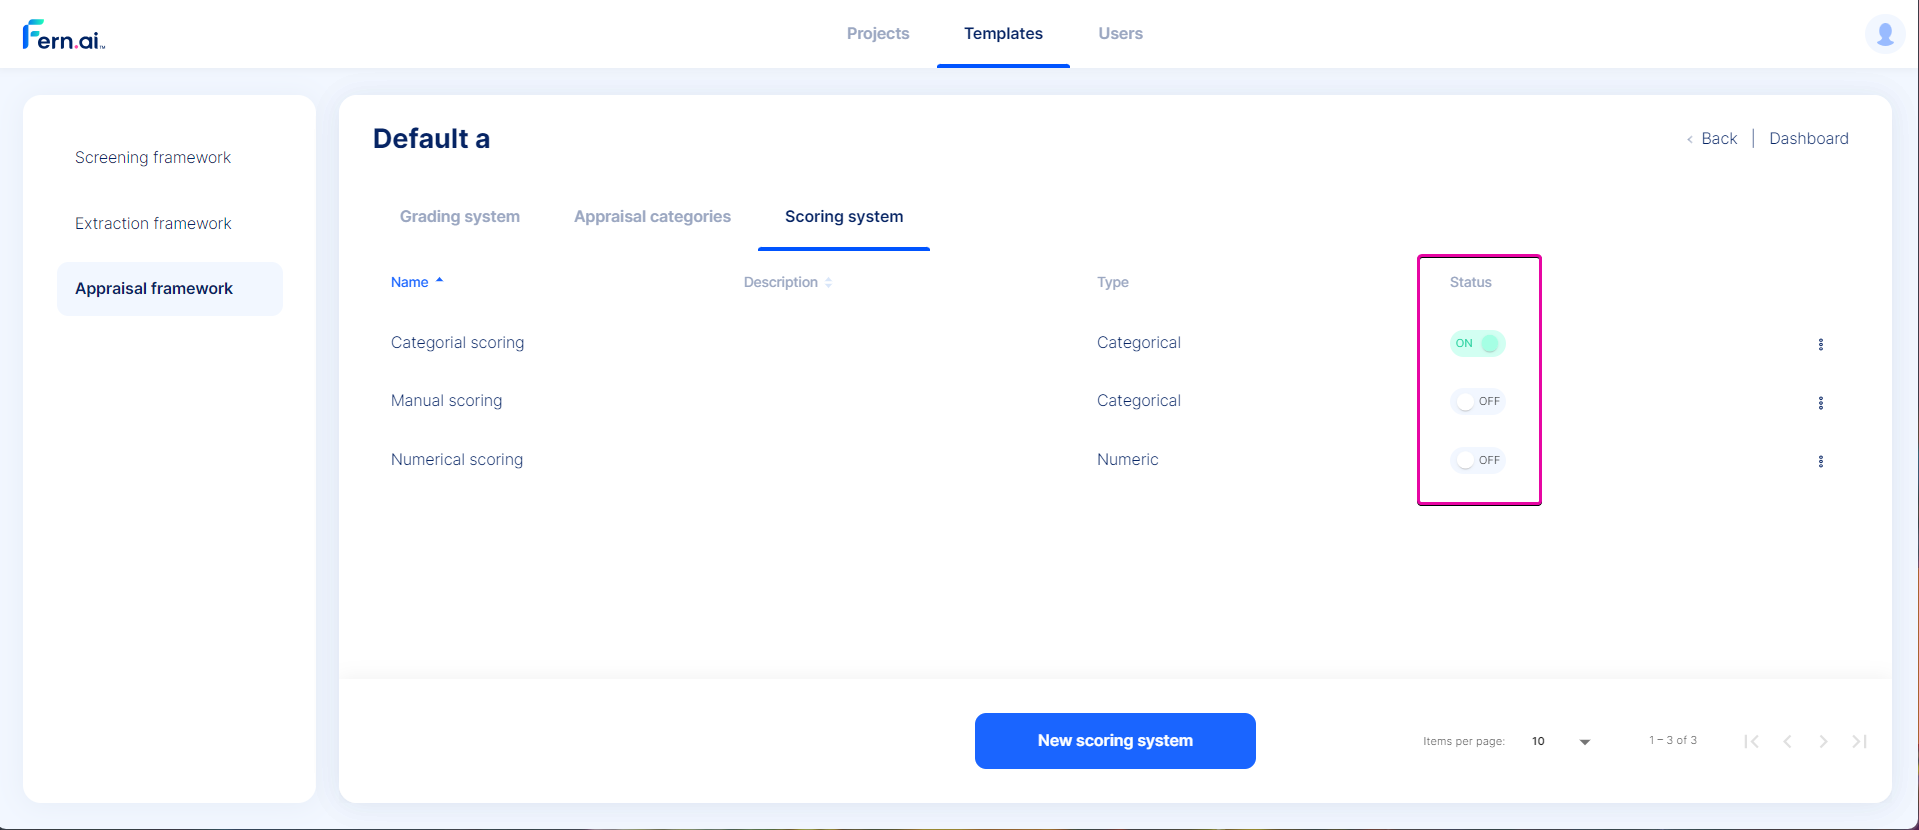Open Extraction framework in the sidebar

153,223
